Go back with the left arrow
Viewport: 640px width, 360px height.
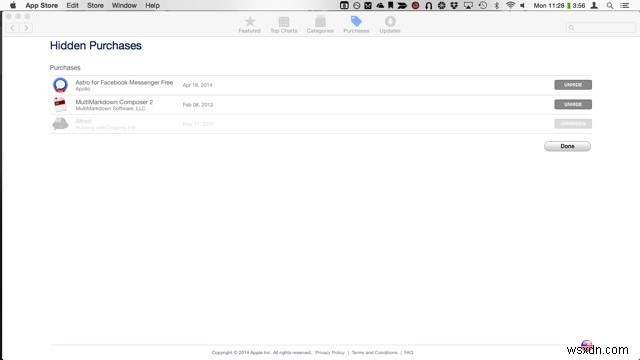pyautogui.click(x=13, y=28)
